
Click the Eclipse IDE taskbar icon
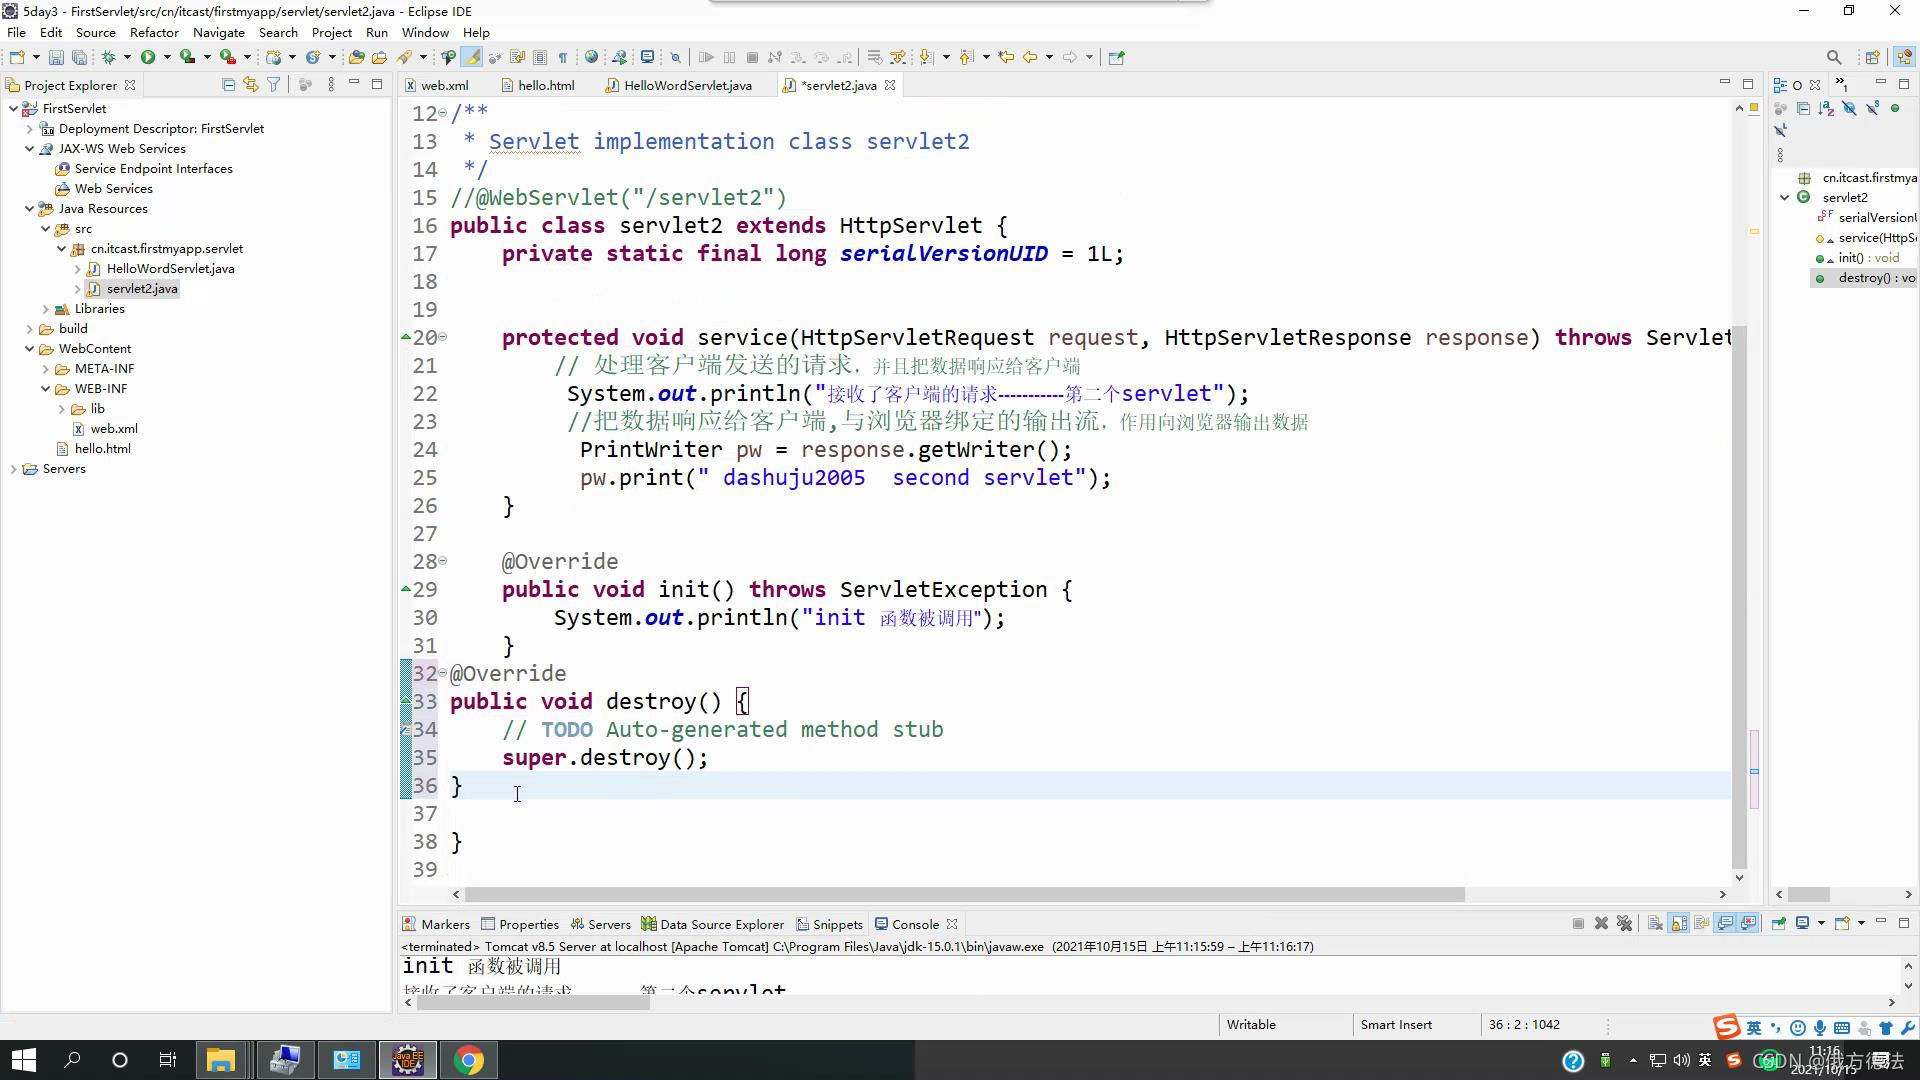[x=409, y=1059]
